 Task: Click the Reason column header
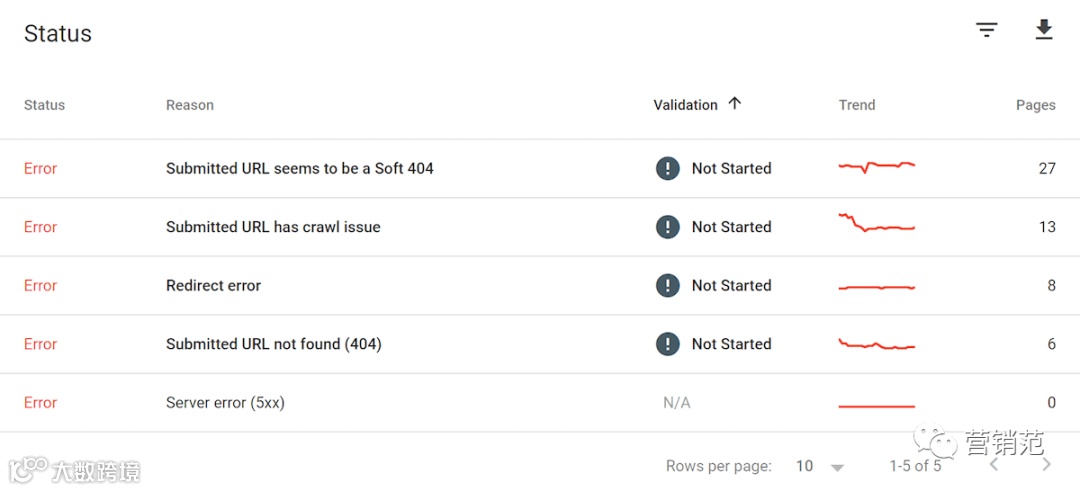pos(189,105)
